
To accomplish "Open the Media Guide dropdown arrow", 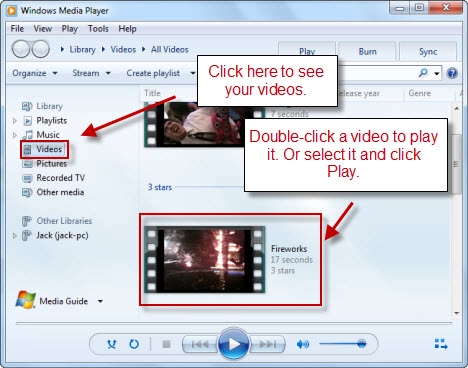I will pyautogui.click(x=100, y=301).
